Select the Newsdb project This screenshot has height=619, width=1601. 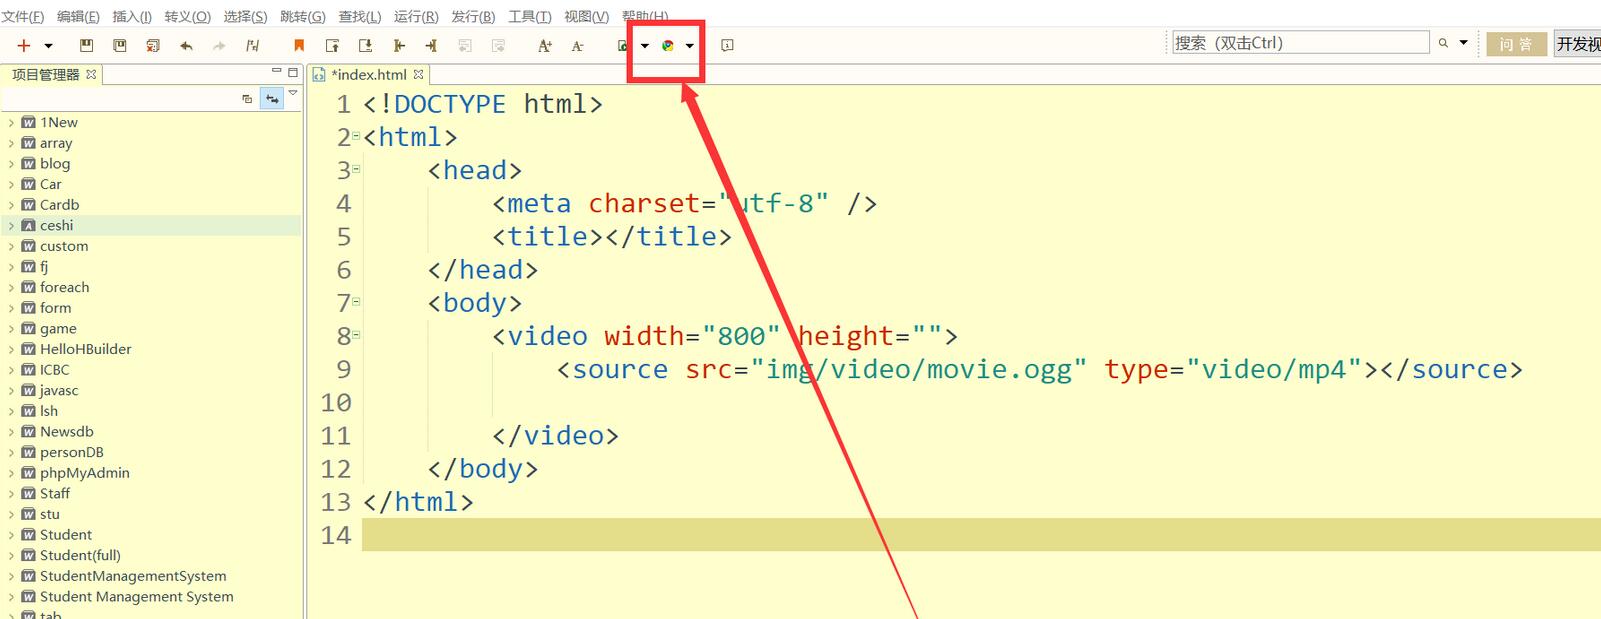67,432
